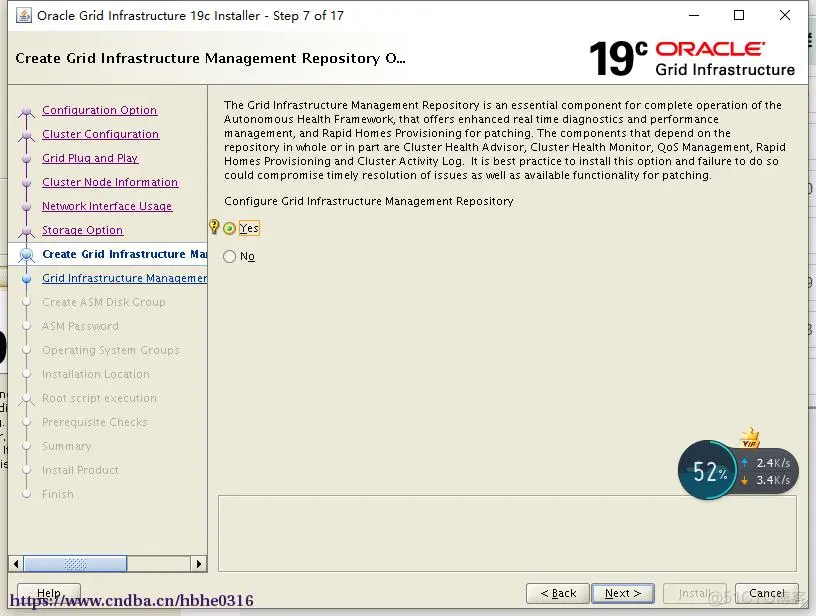The width and height of the screenshot is (816, 616).
Task: Click the upload speed 2.4K/s indicator
Action: click(x=767, y=463)
